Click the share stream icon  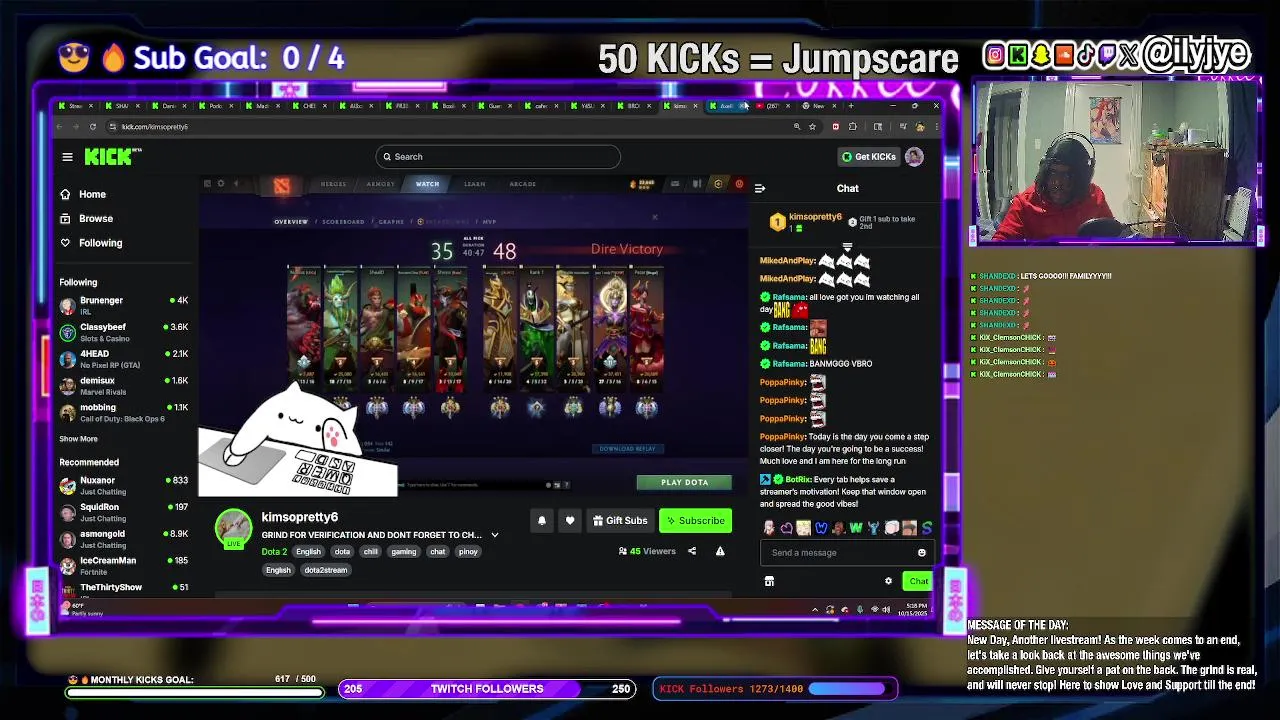click(692, 551)
